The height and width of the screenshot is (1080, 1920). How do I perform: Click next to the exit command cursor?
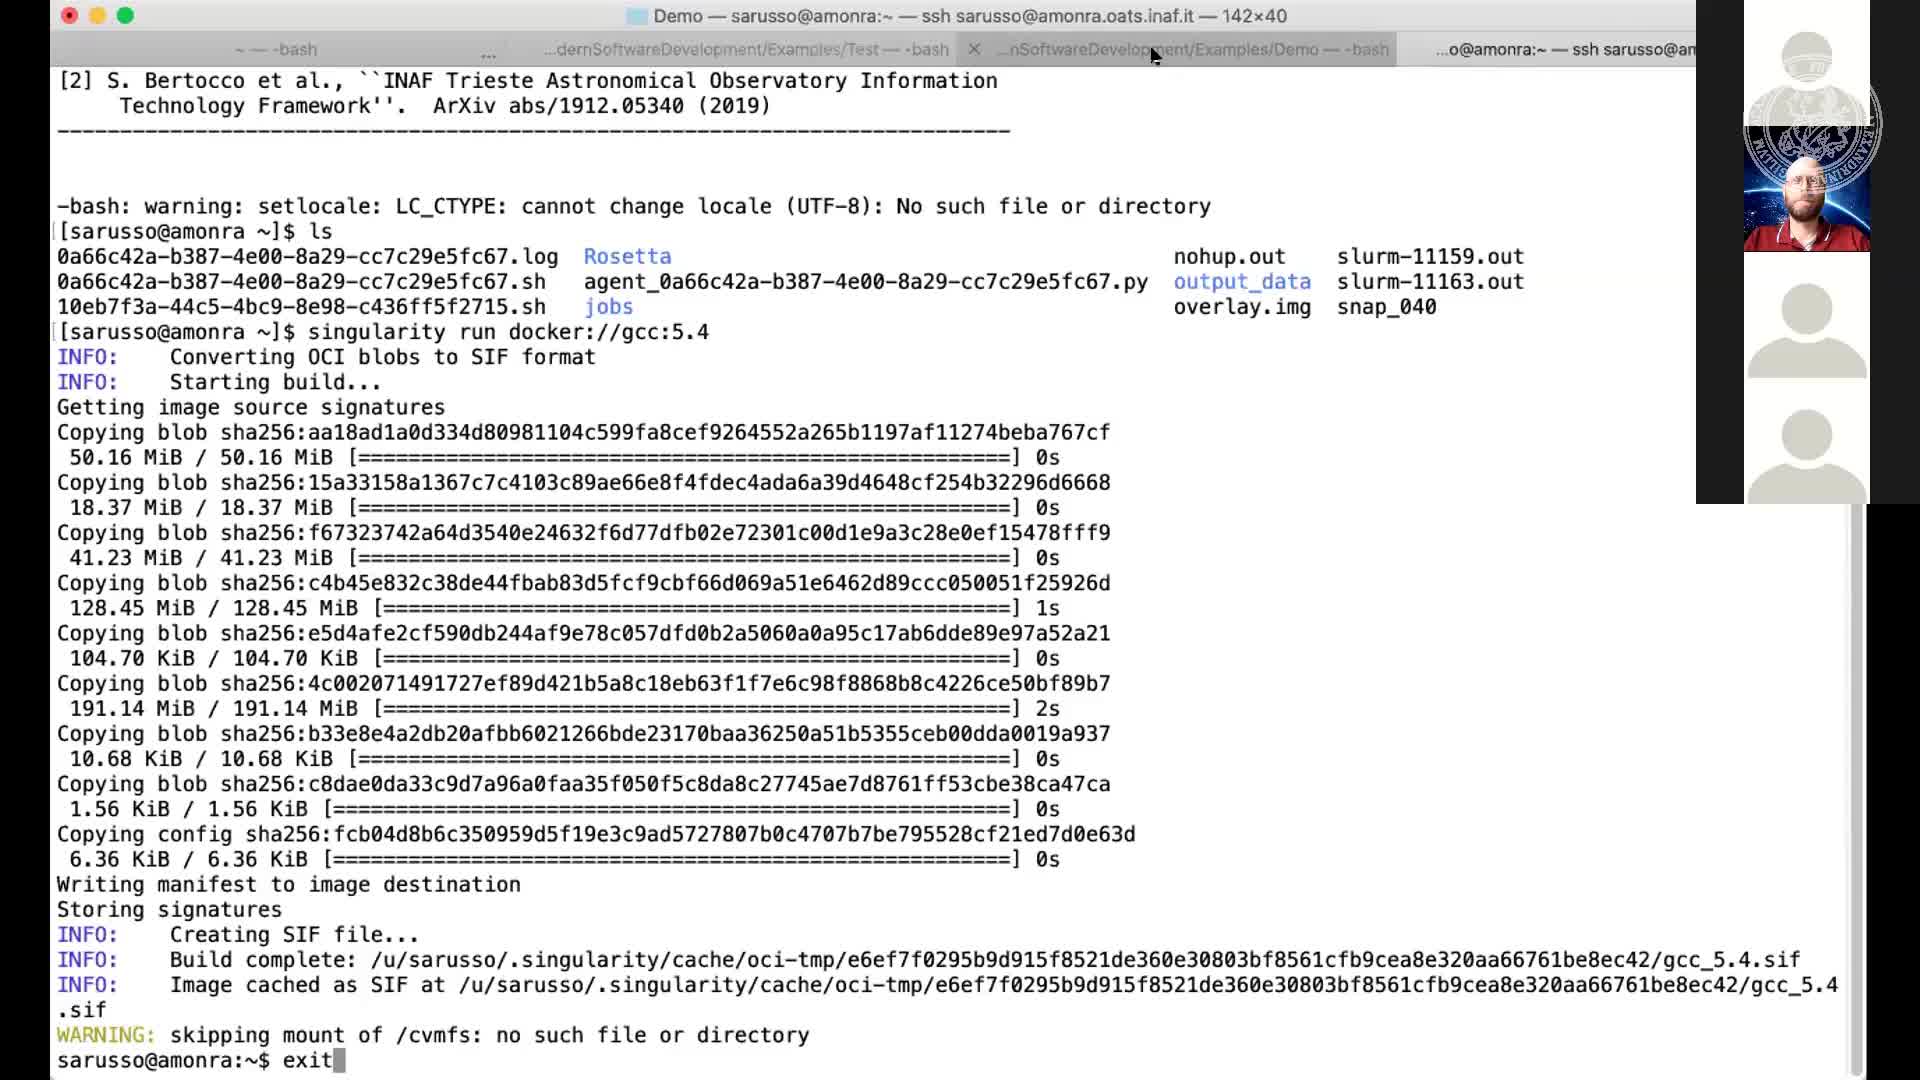coord(340,1061)
